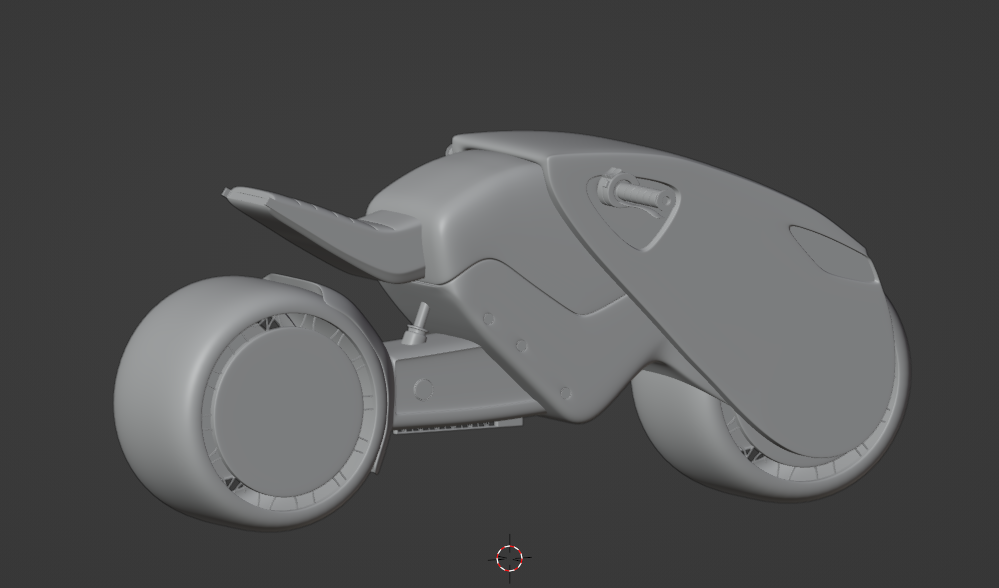Select the flat hub disc of the rear wheel
The width and height of the screenshot is (999, 588).
[288, 412]
